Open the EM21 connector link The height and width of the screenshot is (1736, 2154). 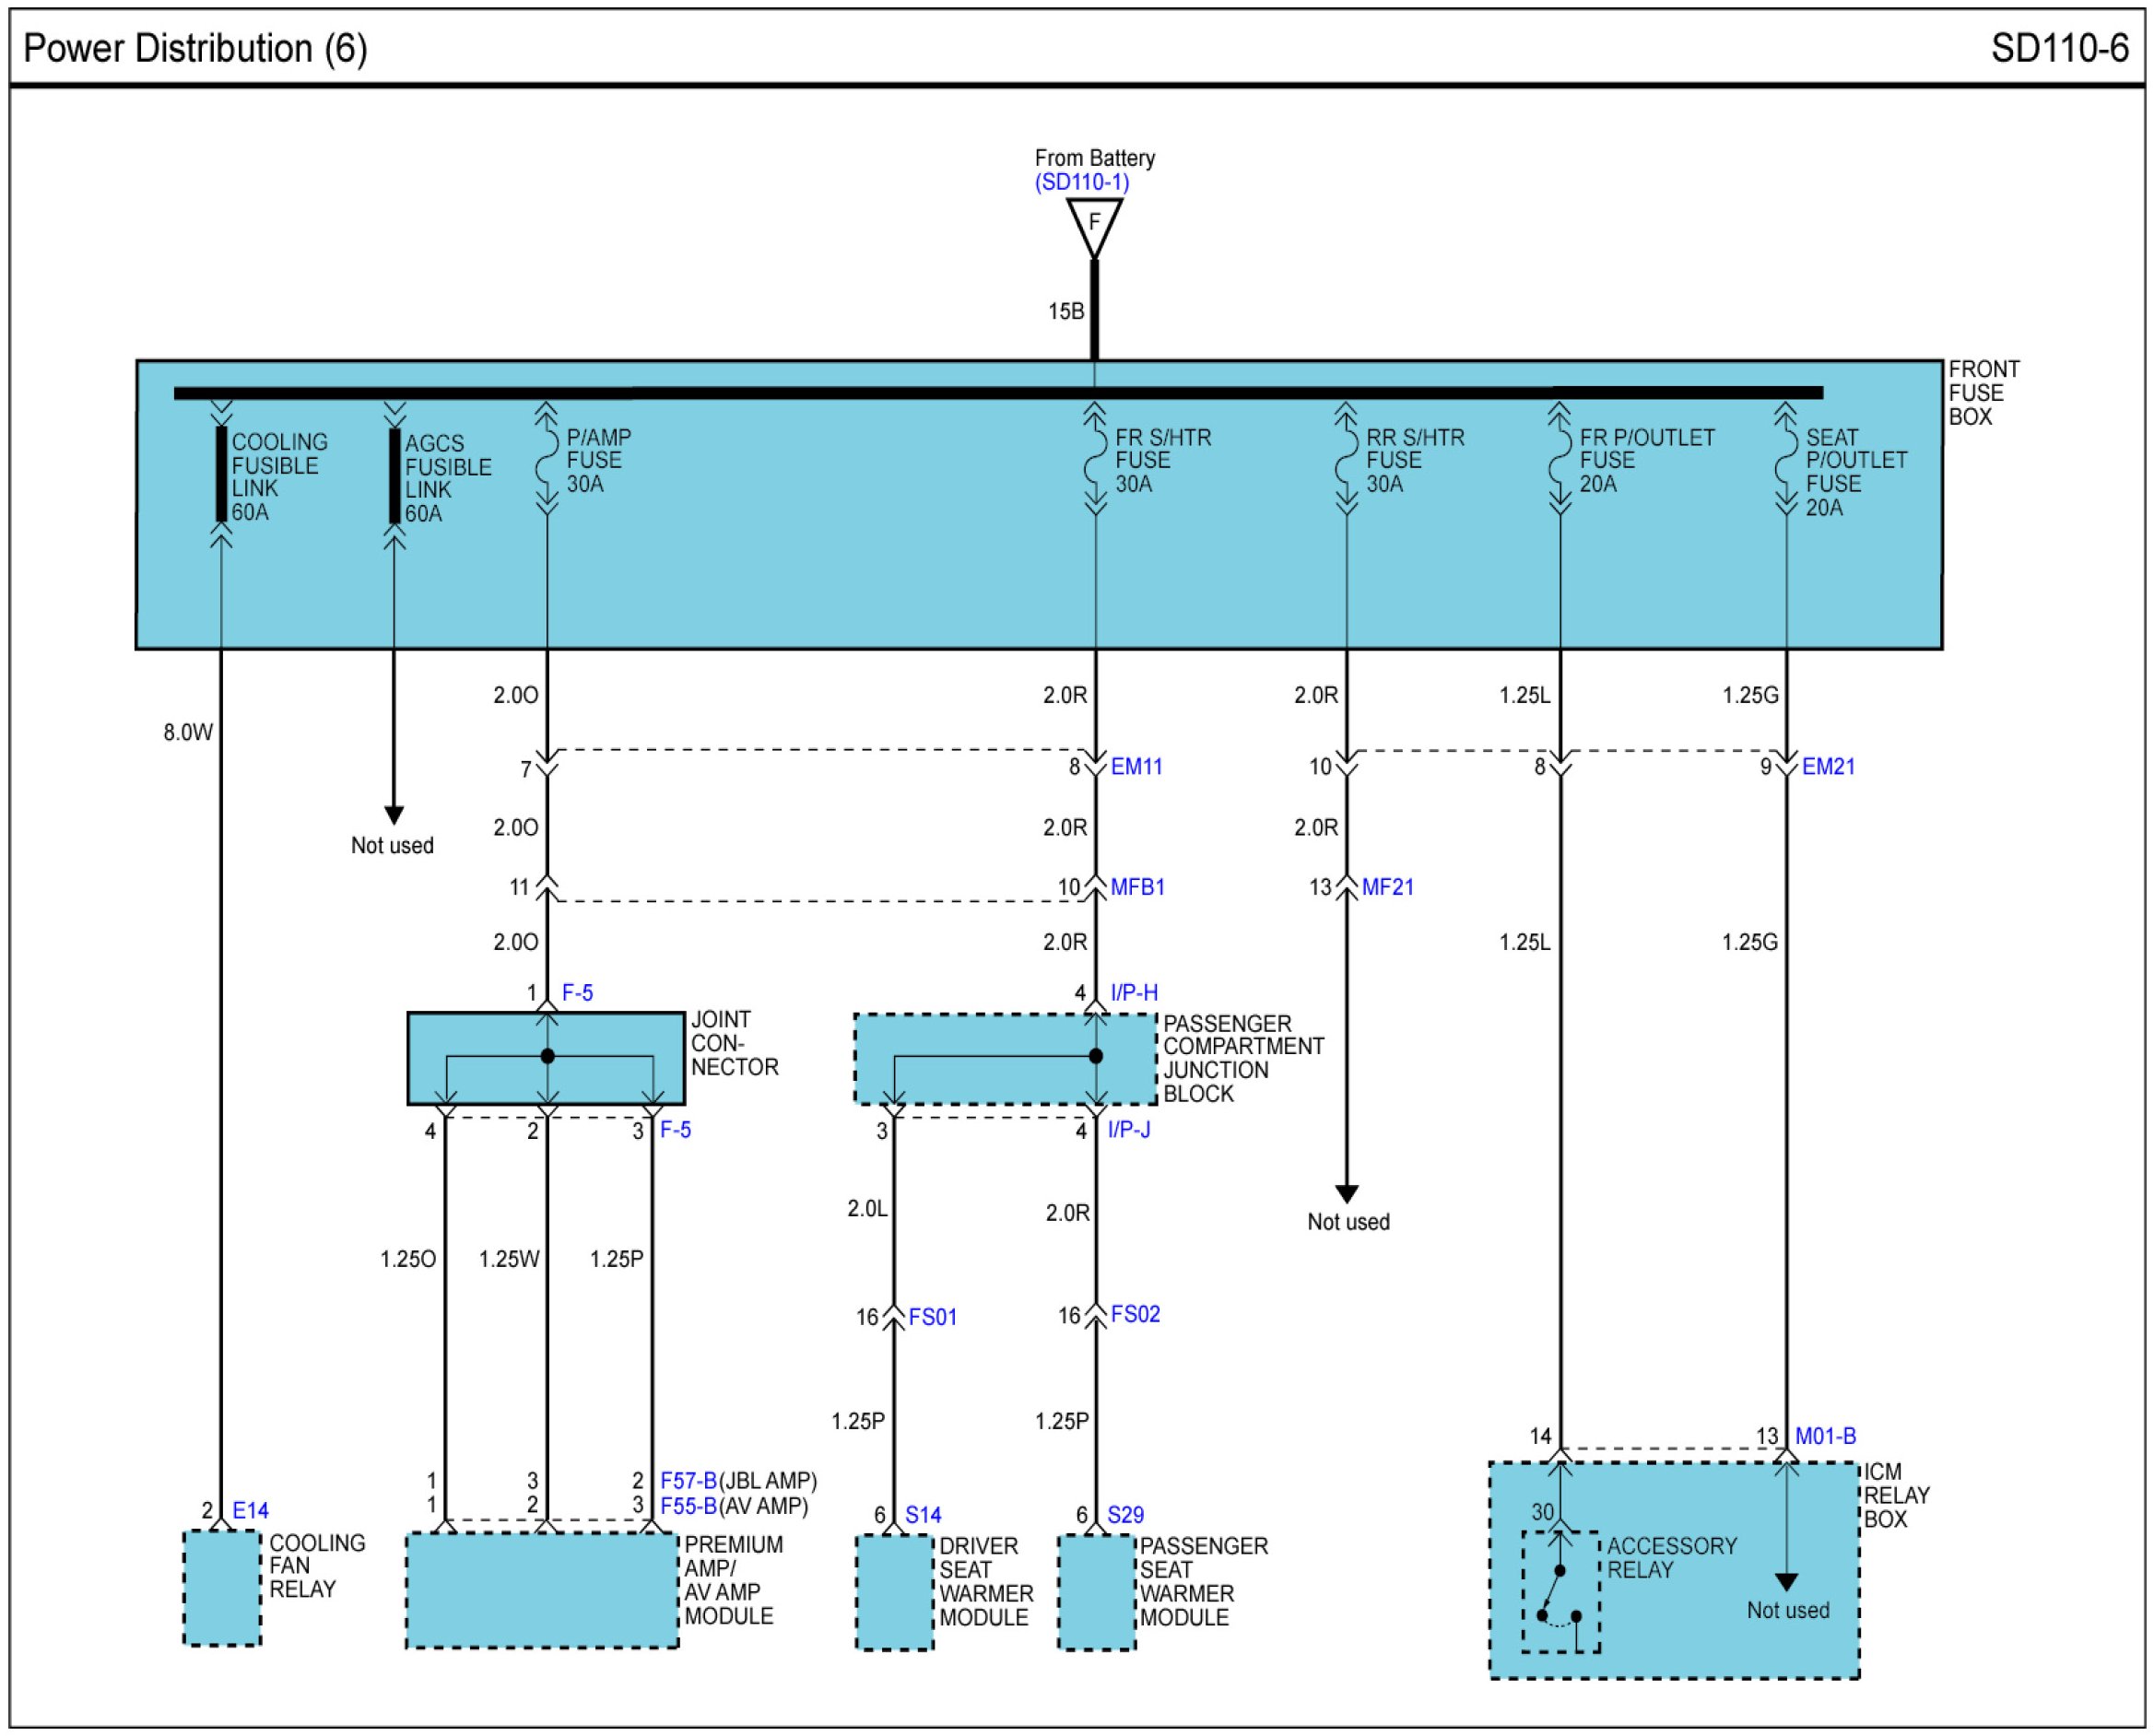1827,767
